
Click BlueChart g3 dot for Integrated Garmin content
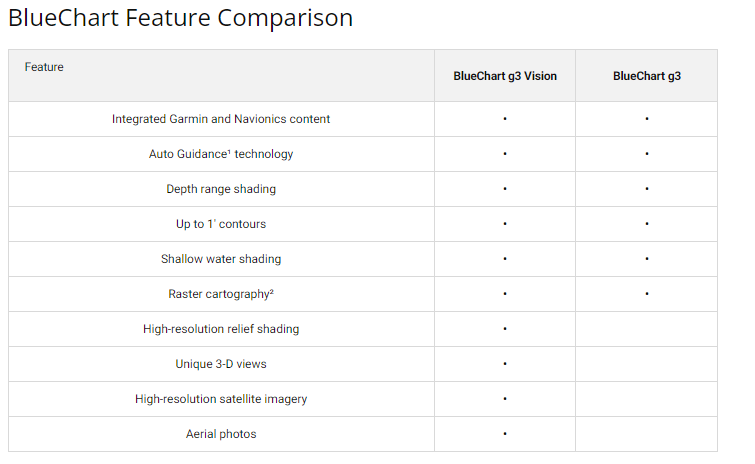(647, 119)
